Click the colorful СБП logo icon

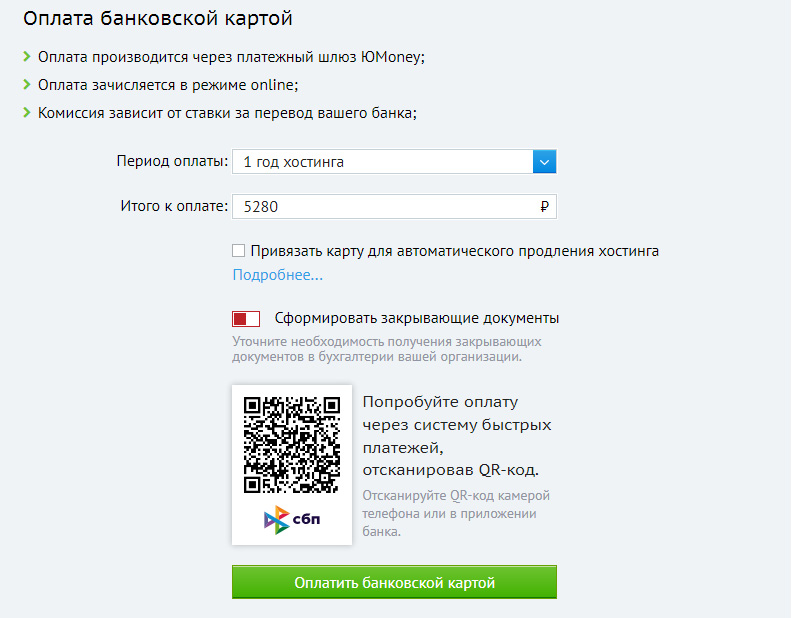click(276, 520)
